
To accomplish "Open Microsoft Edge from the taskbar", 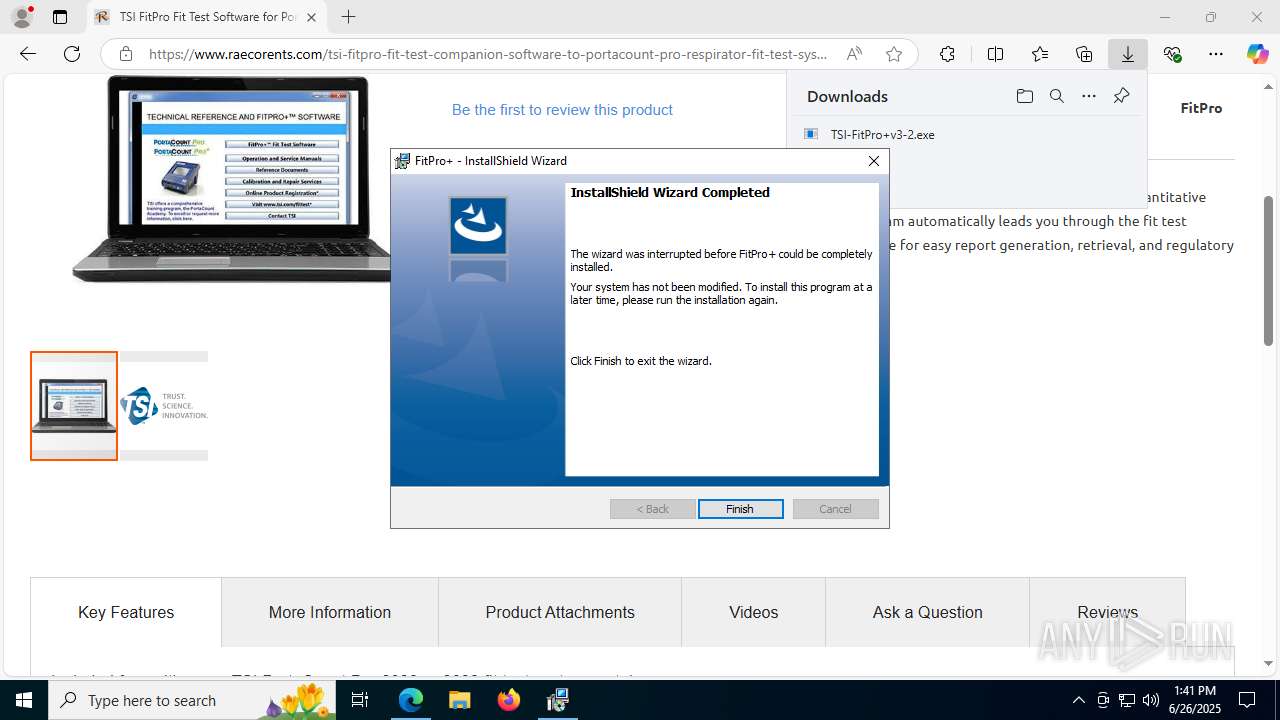I will [411, 700].
